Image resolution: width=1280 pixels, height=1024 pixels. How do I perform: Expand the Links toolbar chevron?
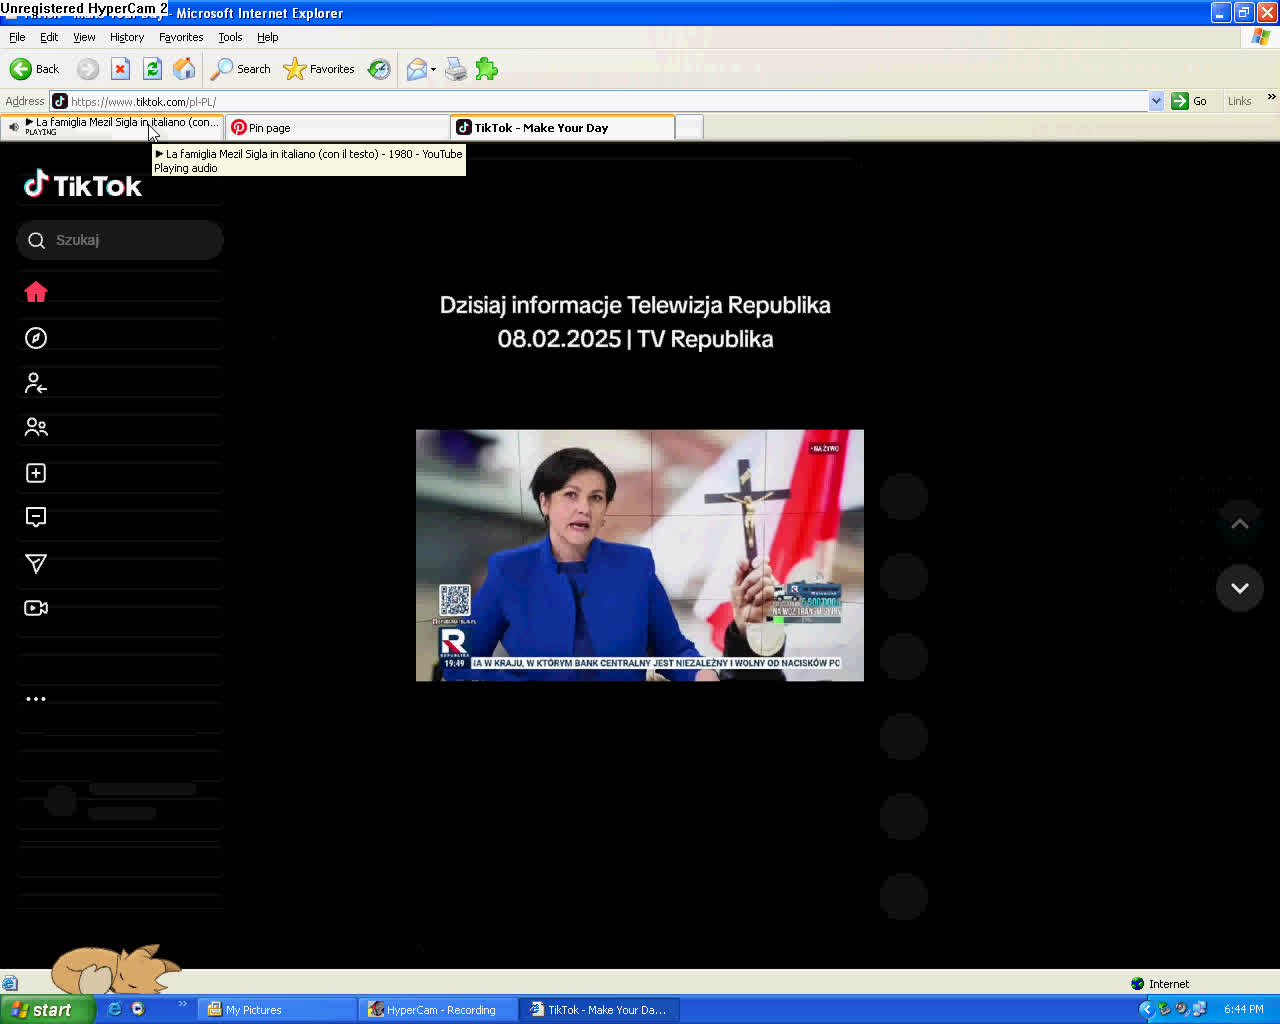pyautogui.click(x=1271, y=98)
